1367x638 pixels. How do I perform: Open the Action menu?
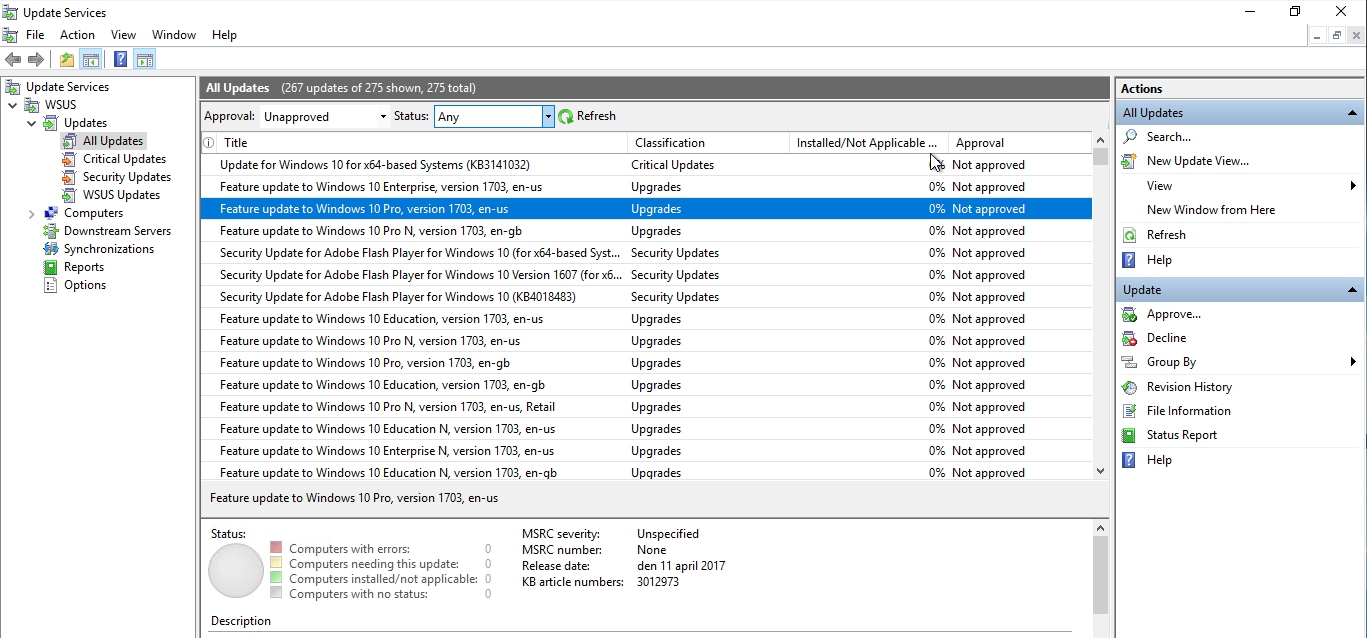click(77, 35)
